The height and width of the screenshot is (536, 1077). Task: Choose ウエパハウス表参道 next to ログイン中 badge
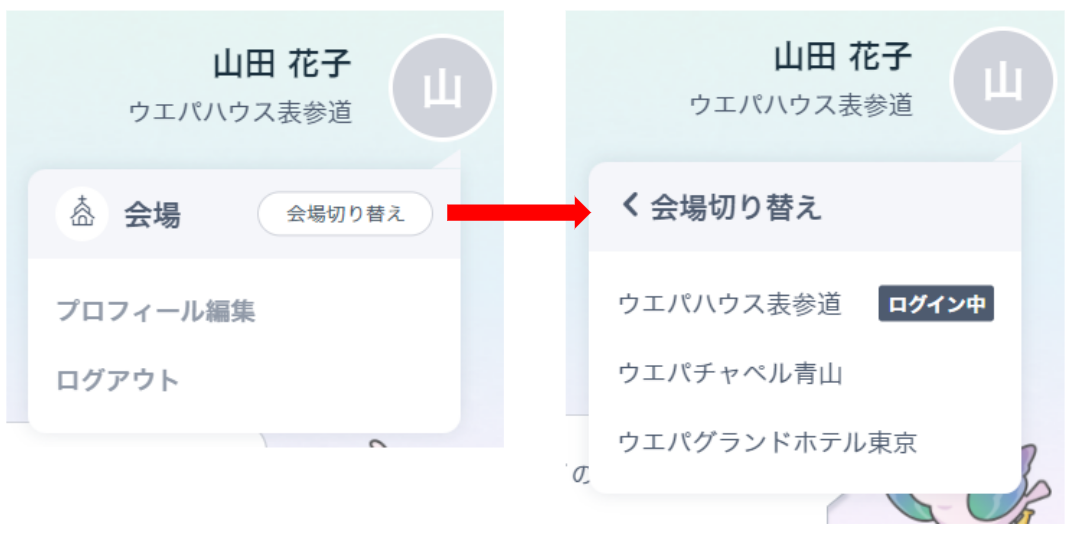pos(730,304)
